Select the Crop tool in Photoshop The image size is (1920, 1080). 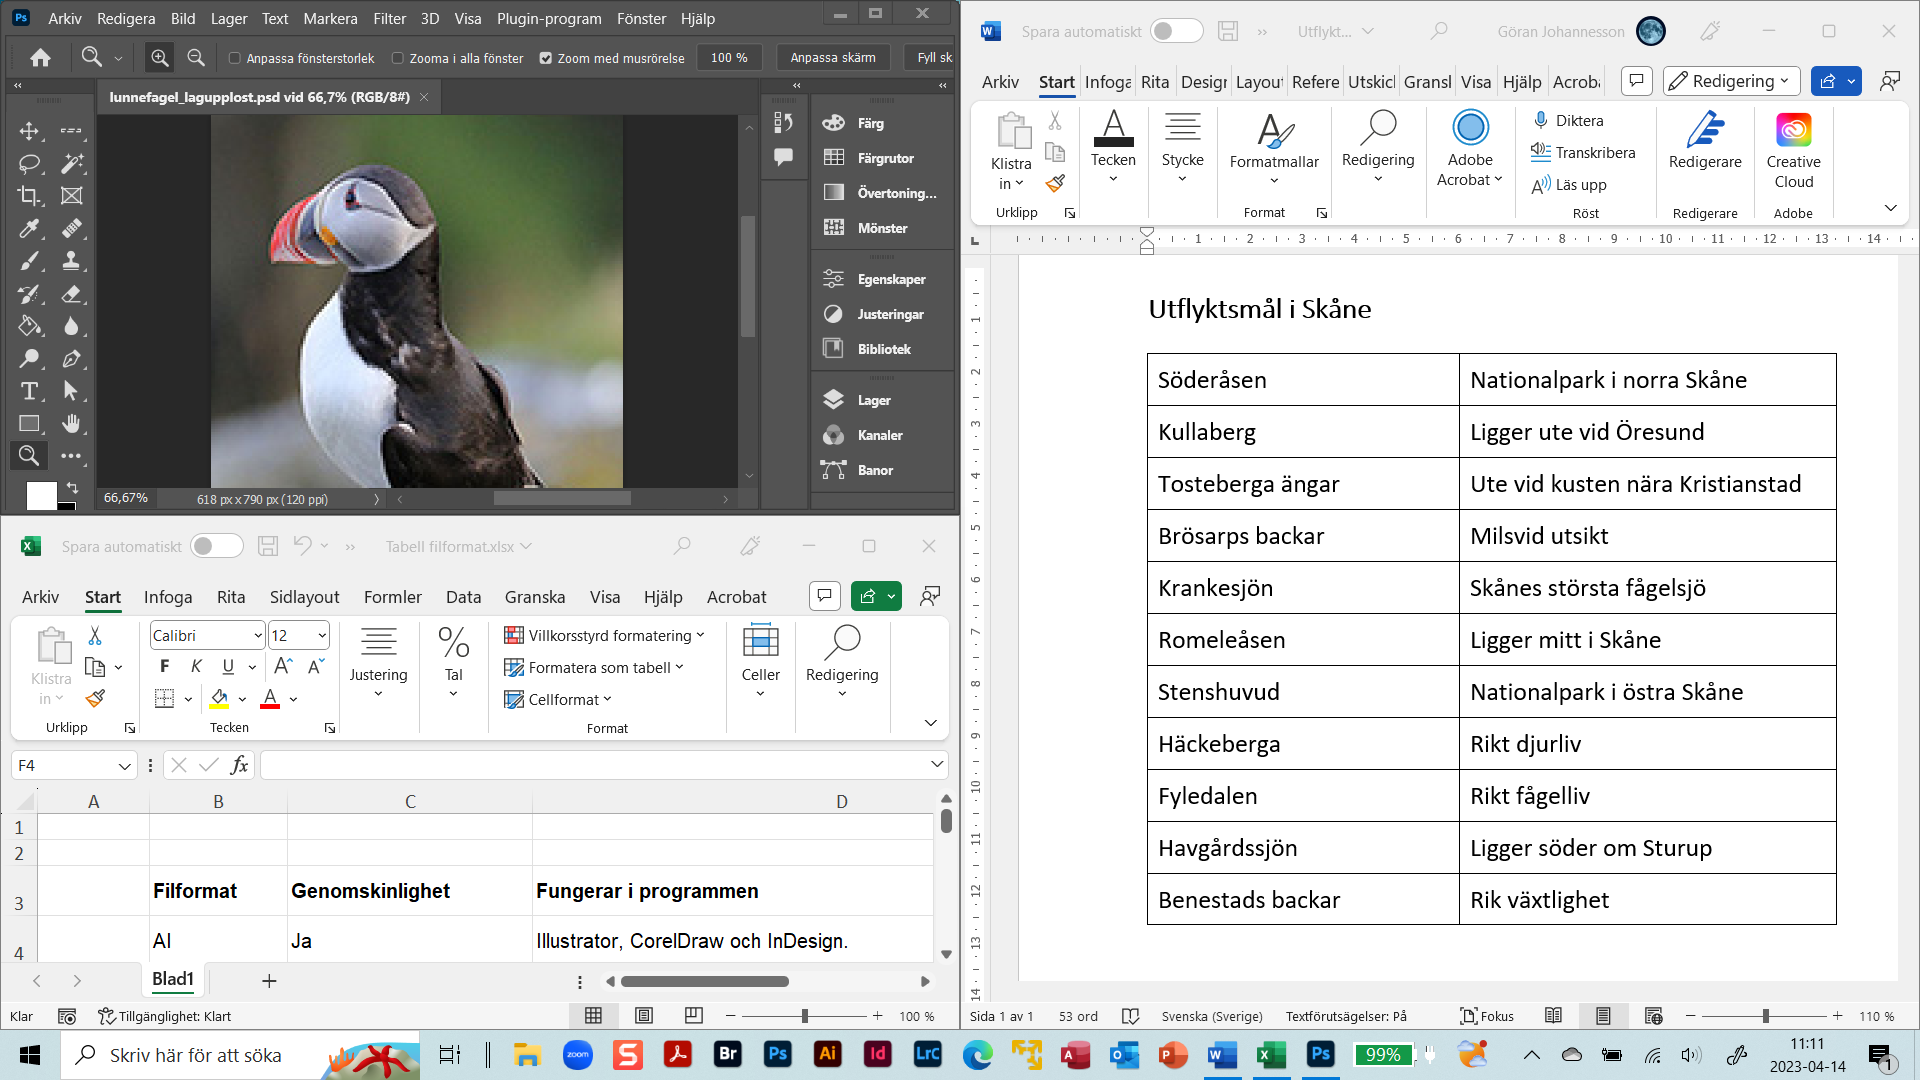(29, 196)
